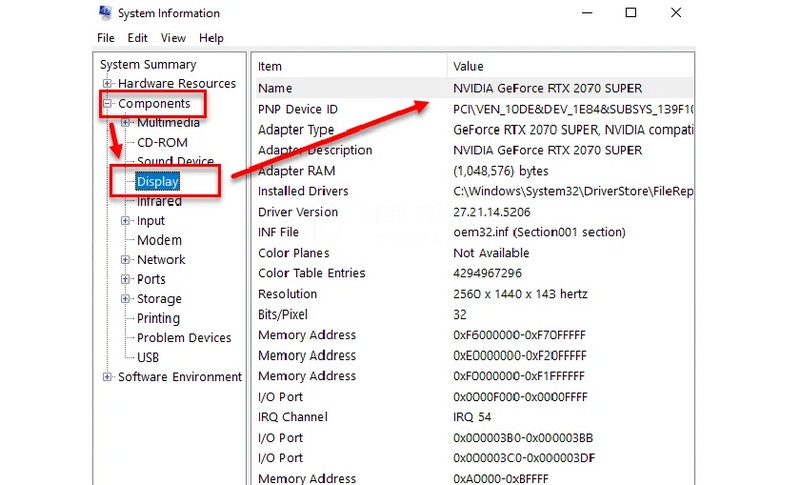Select the Driver Version row
This screenshot has height=485, width=800.
(x=298, y=212)
